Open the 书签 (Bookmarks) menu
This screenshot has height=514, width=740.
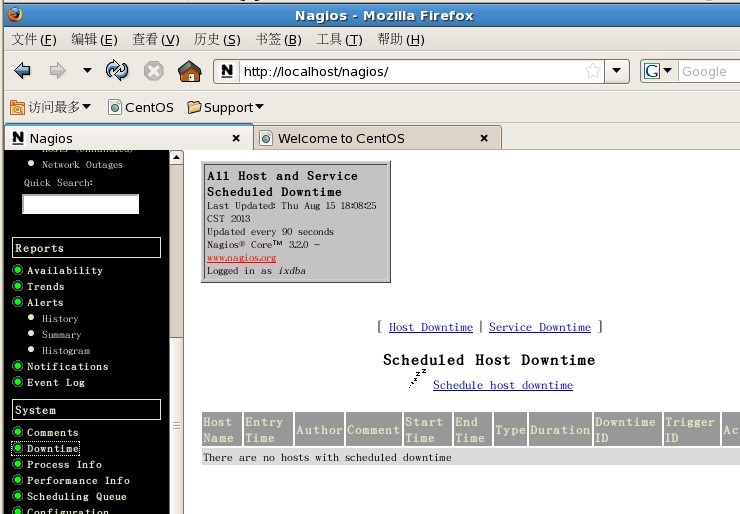click(278, 39)
